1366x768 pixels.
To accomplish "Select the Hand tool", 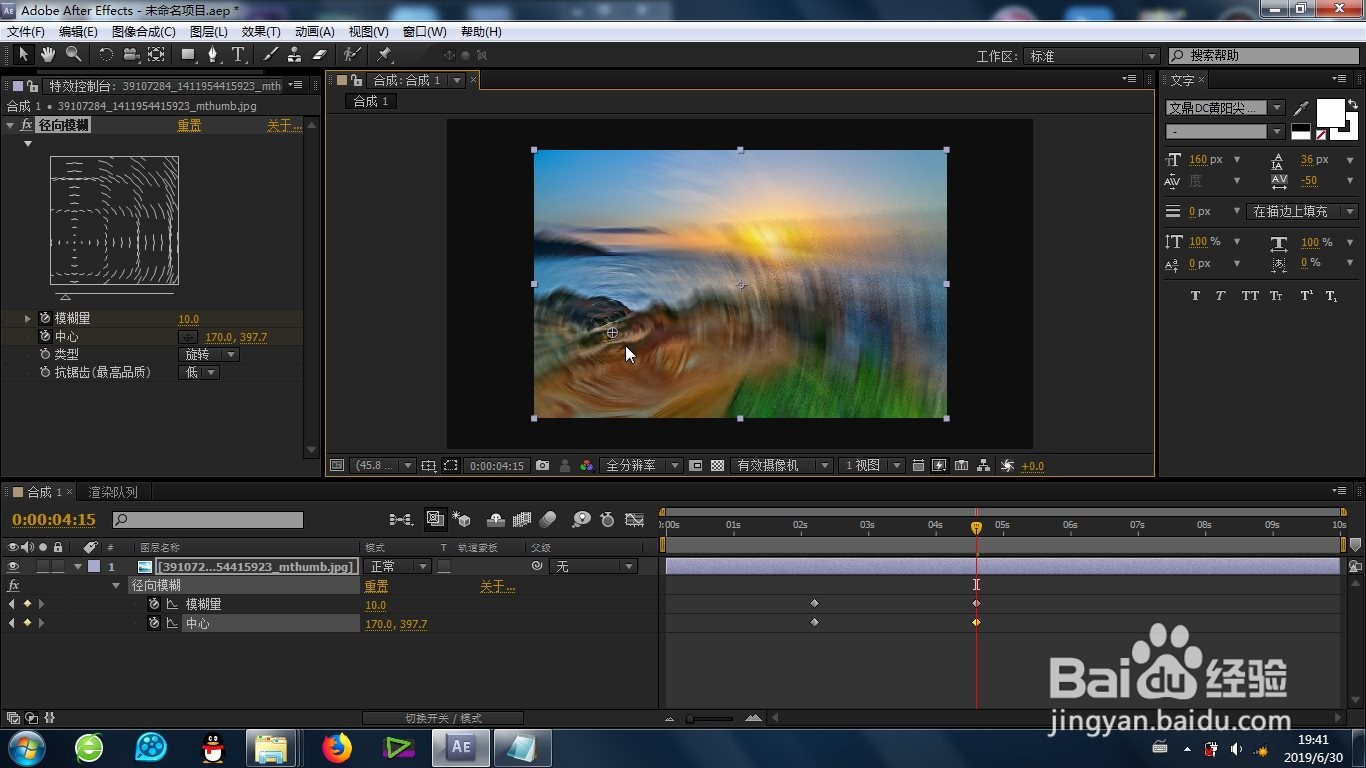I will coord(48,55).
